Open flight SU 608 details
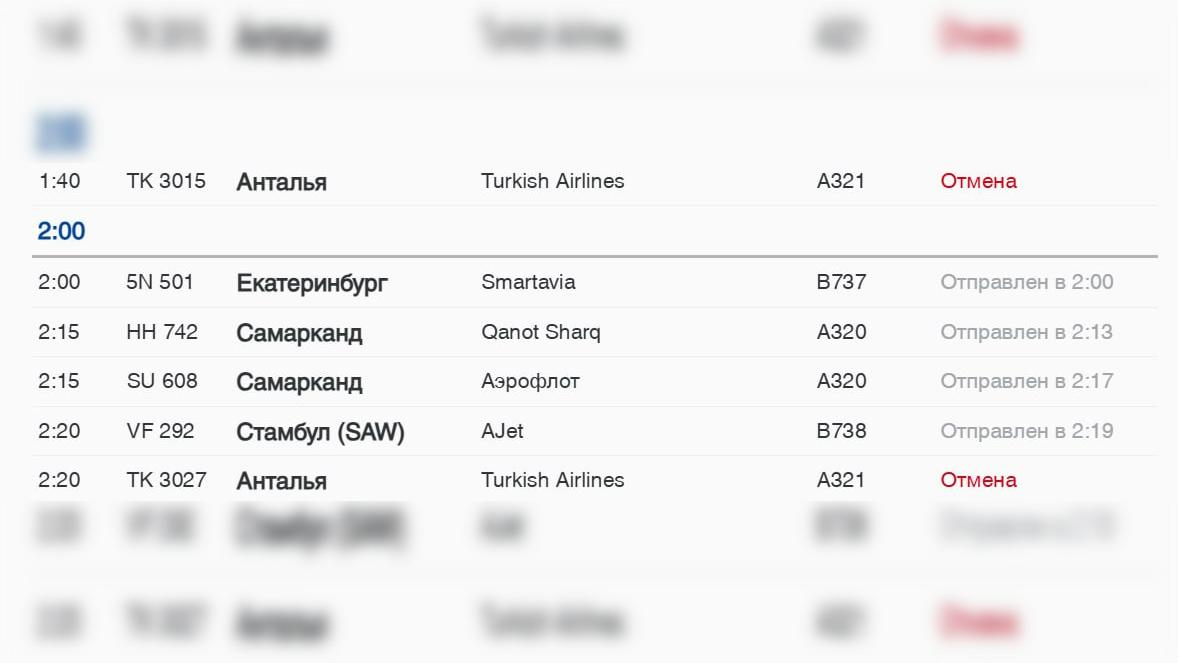 click(162, 381)
